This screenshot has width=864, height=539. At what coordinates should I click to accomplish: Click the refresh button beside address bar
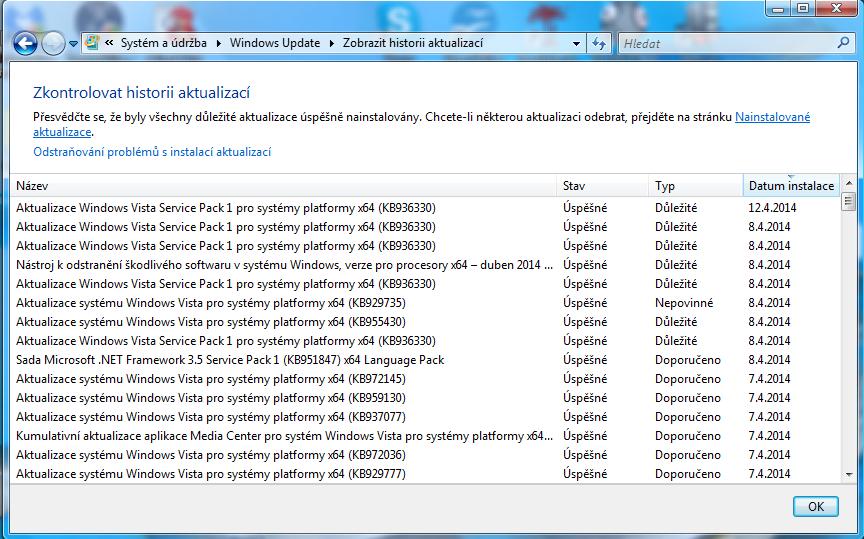coord(600,43)
